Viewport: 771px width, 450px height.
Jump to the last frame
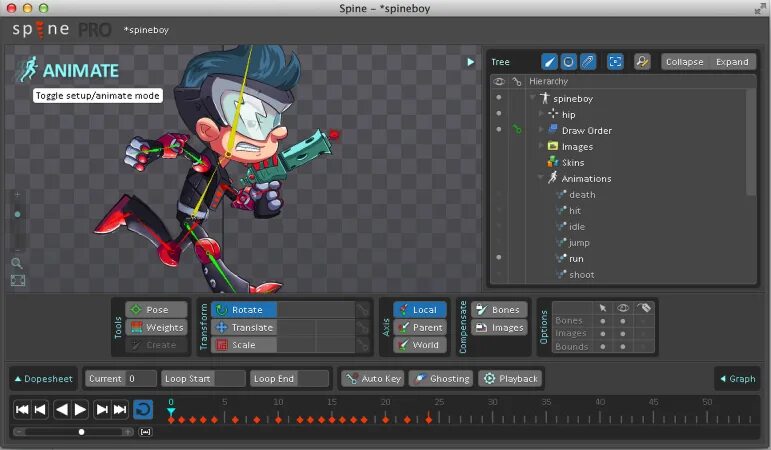coord(120,410)
